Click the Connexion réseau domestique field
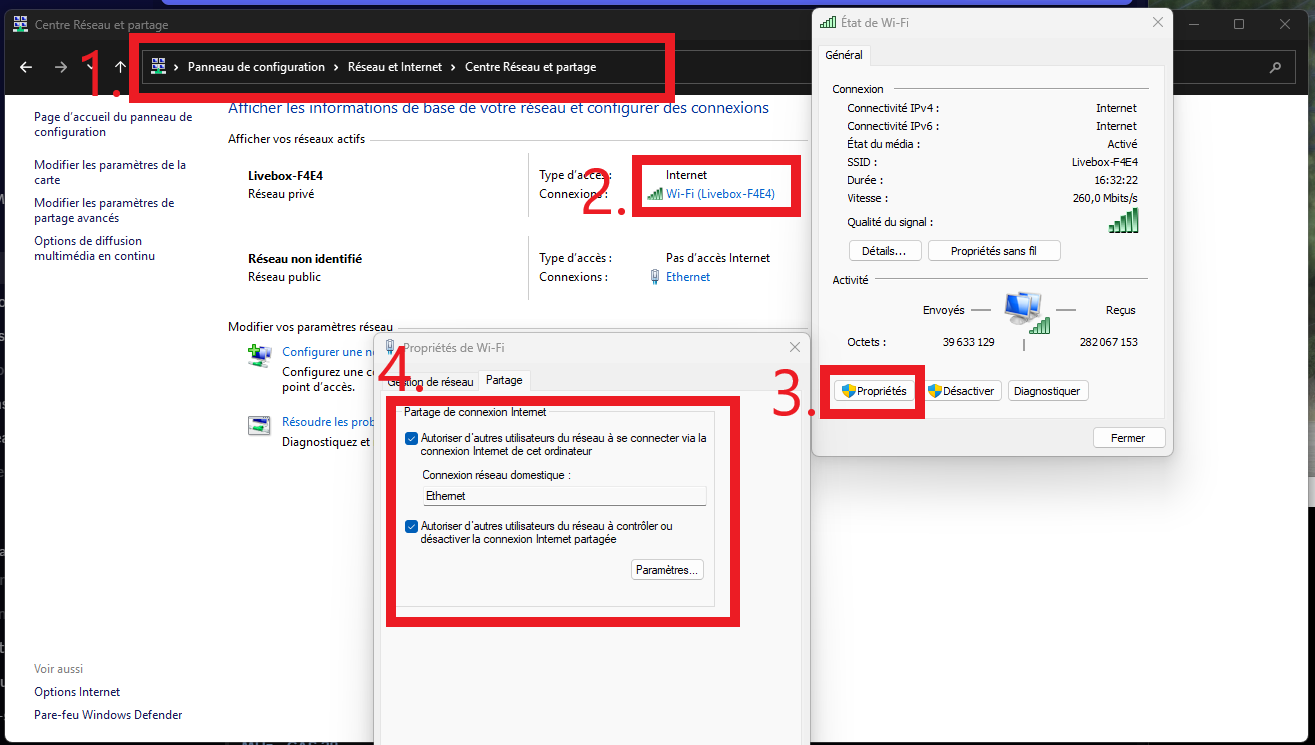Screen dimensions: 1315x745 coord(564,496)
